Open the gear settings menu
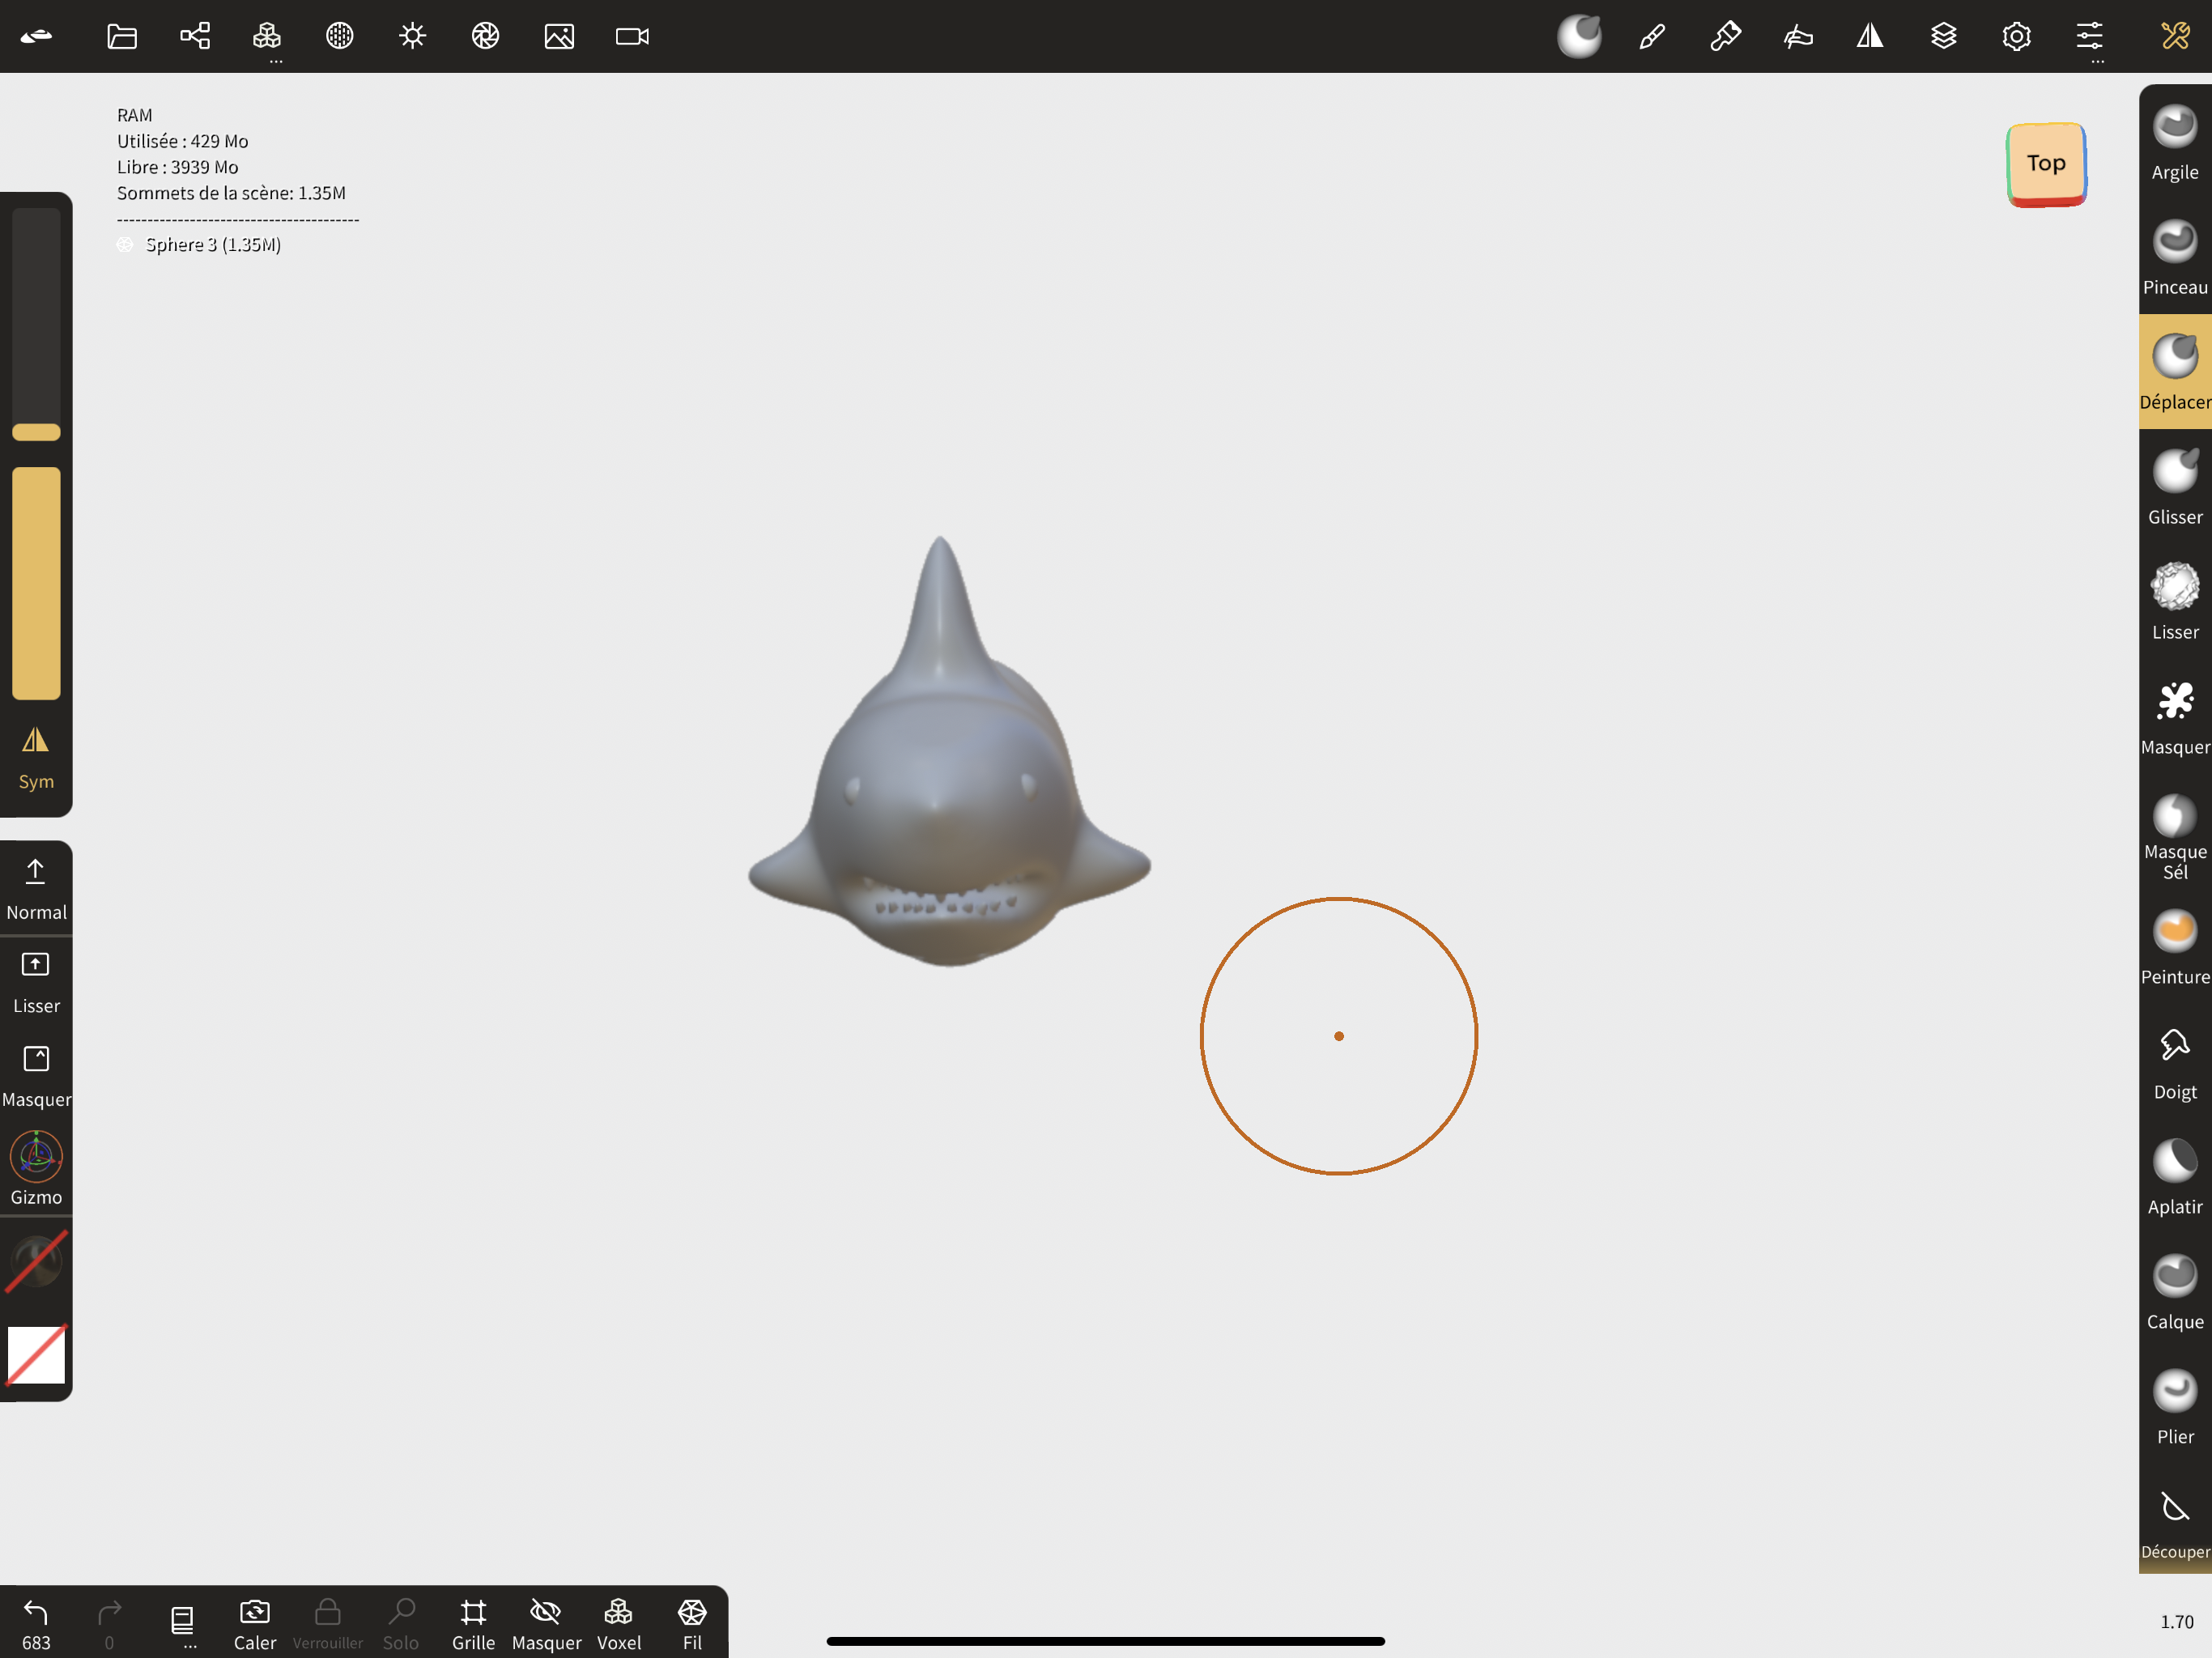The width and height of the screenshot is (2212, 1658). coord(2016,37)
